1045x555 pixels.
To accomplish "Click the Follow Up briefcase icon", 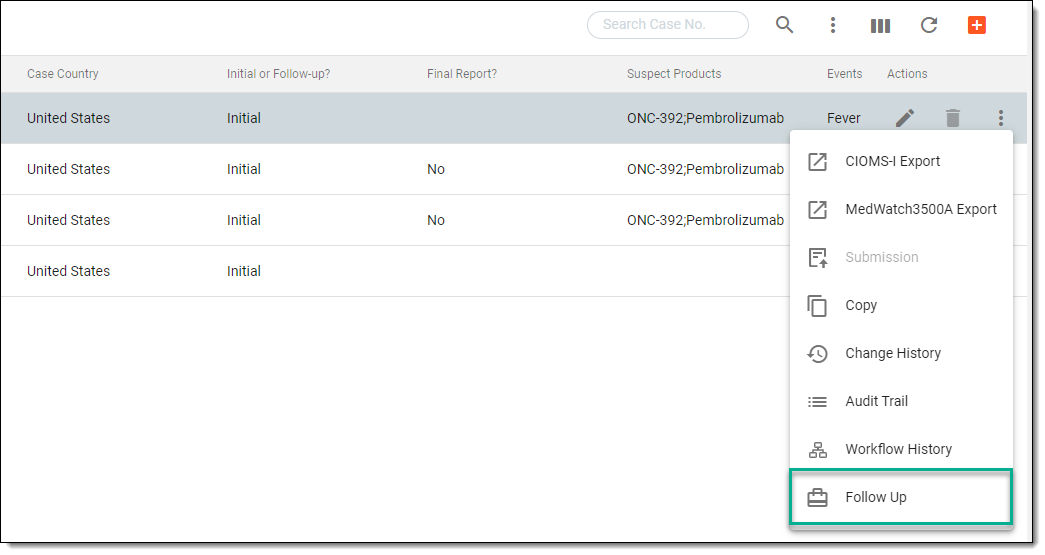I will (818, 498).
